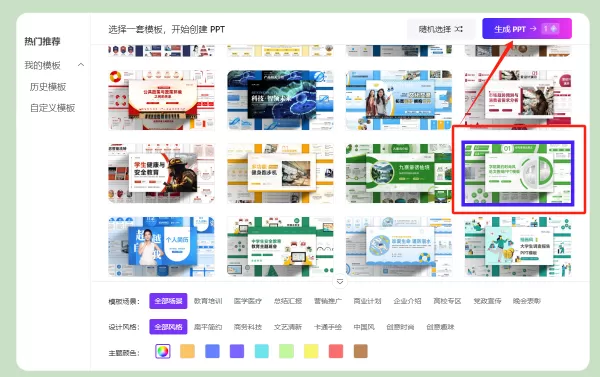Click the 选择一套模板，开始创建 PPT heading
This screenshot has height=377, width=600.
click(x=166, y=29)
